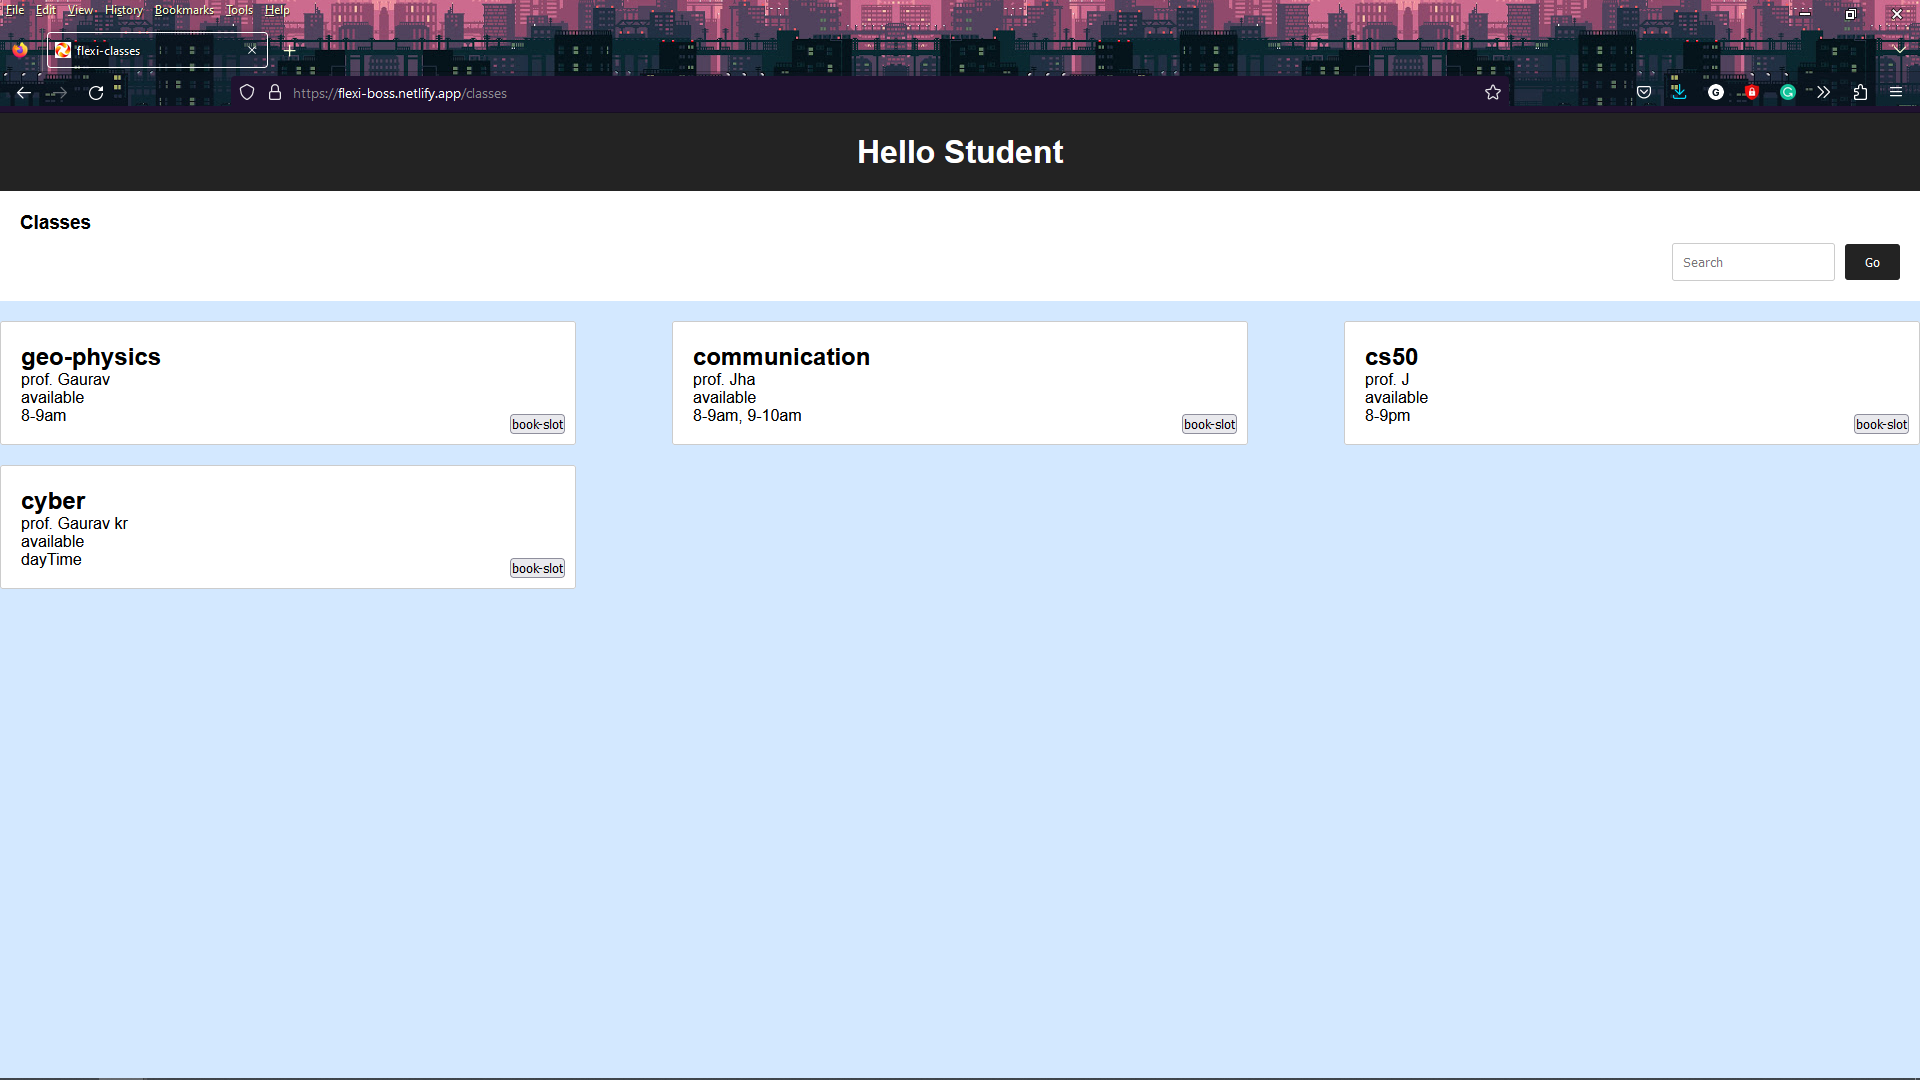Viewport: 1920px width, 1080px height.
Task: Click the white G extension icon
Action: [1716, 92]
